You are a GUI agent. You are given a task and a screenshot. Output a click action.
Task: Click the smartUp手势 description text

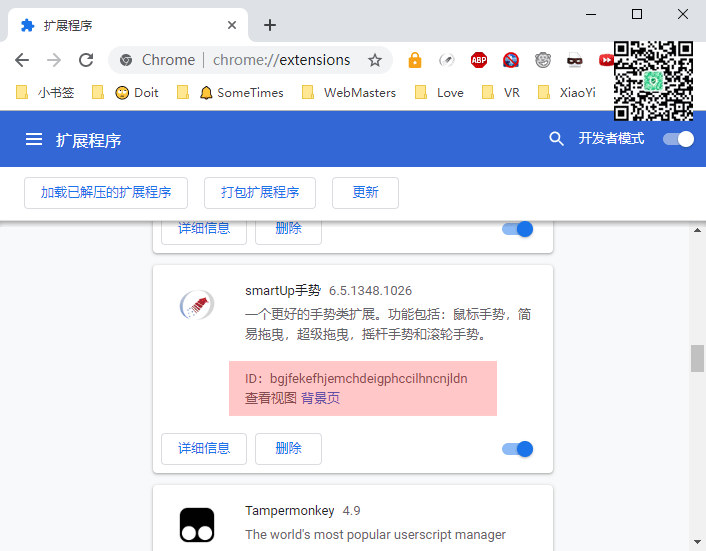click(388, 324)
